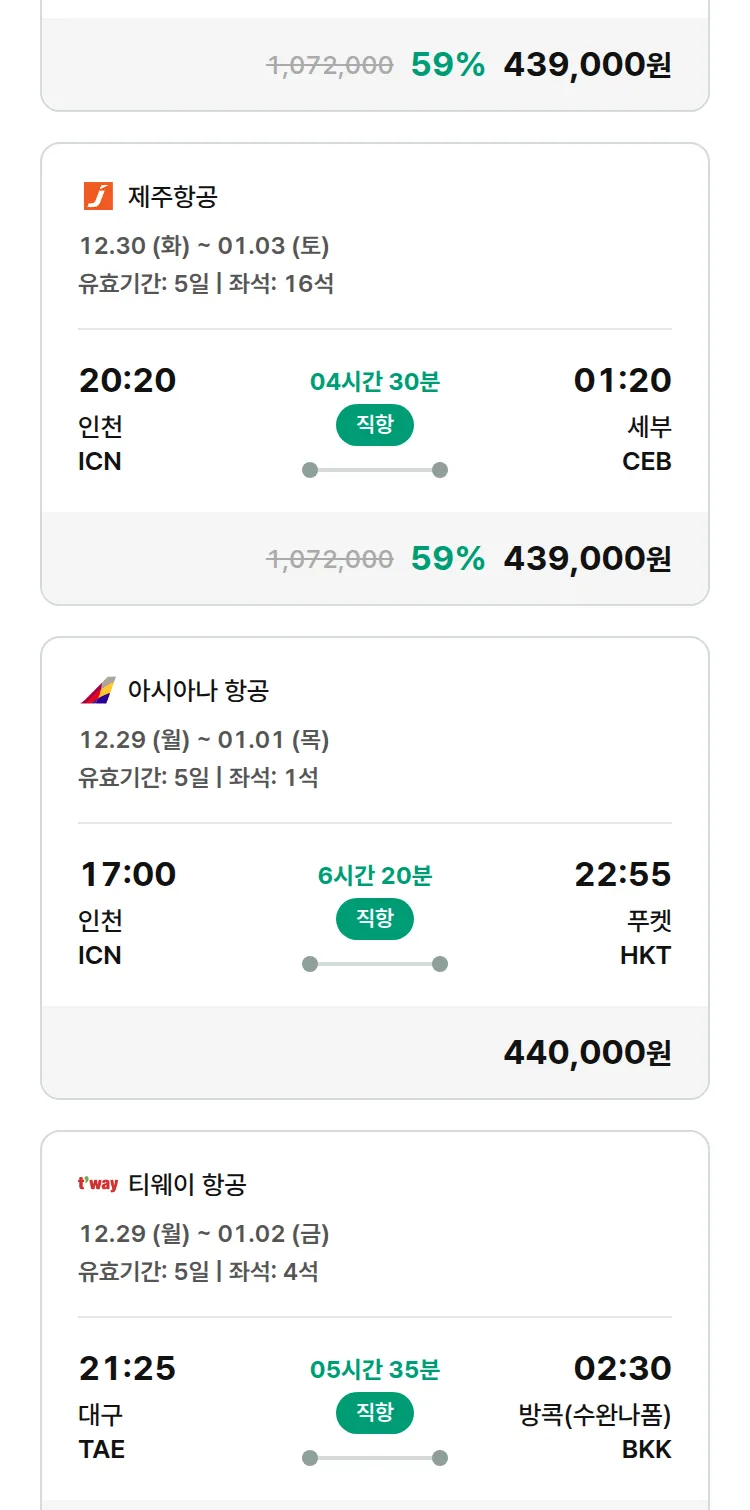
Task: Click the route line on the ICN–HKT flight
Action: [375, 964]
